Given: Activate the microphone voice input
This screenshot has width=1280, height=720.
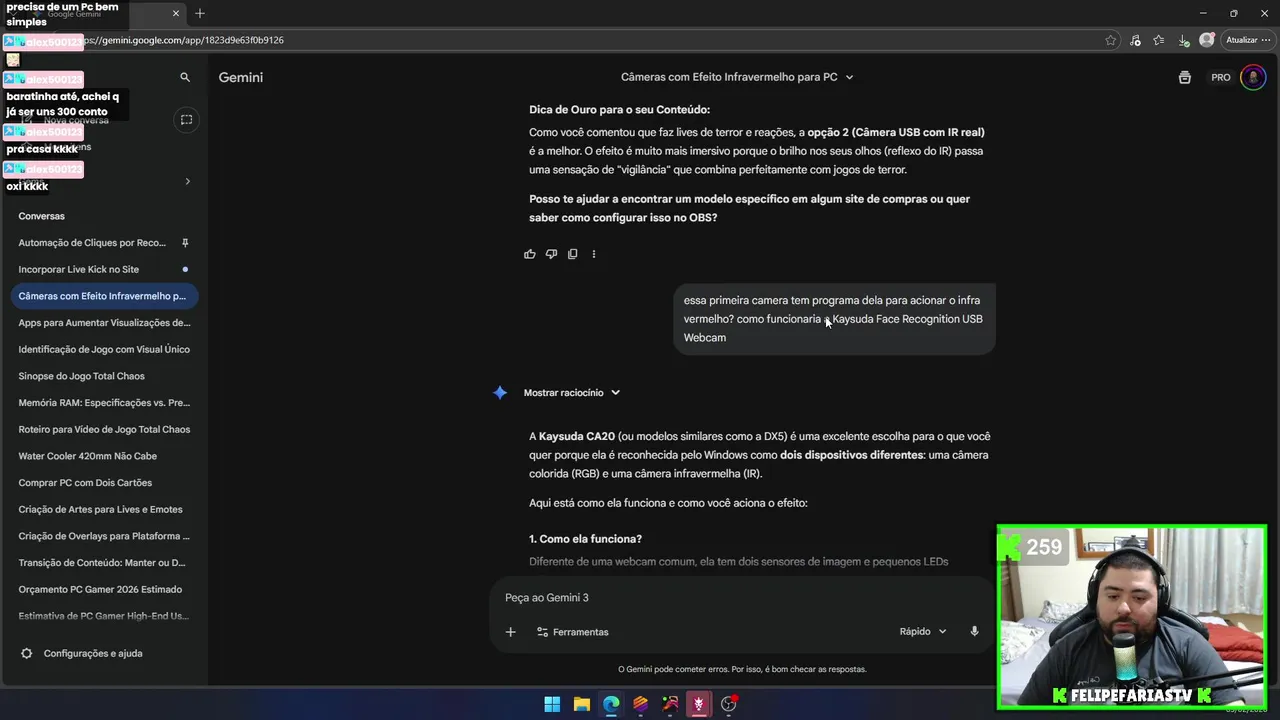Looking at the screenshot, I should click(x=974, y=632).
